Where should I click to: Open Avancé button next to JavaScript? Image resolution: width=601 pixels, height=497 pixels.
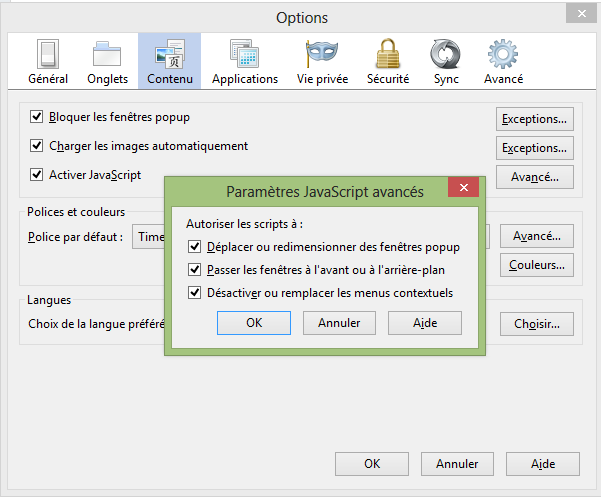535,177
